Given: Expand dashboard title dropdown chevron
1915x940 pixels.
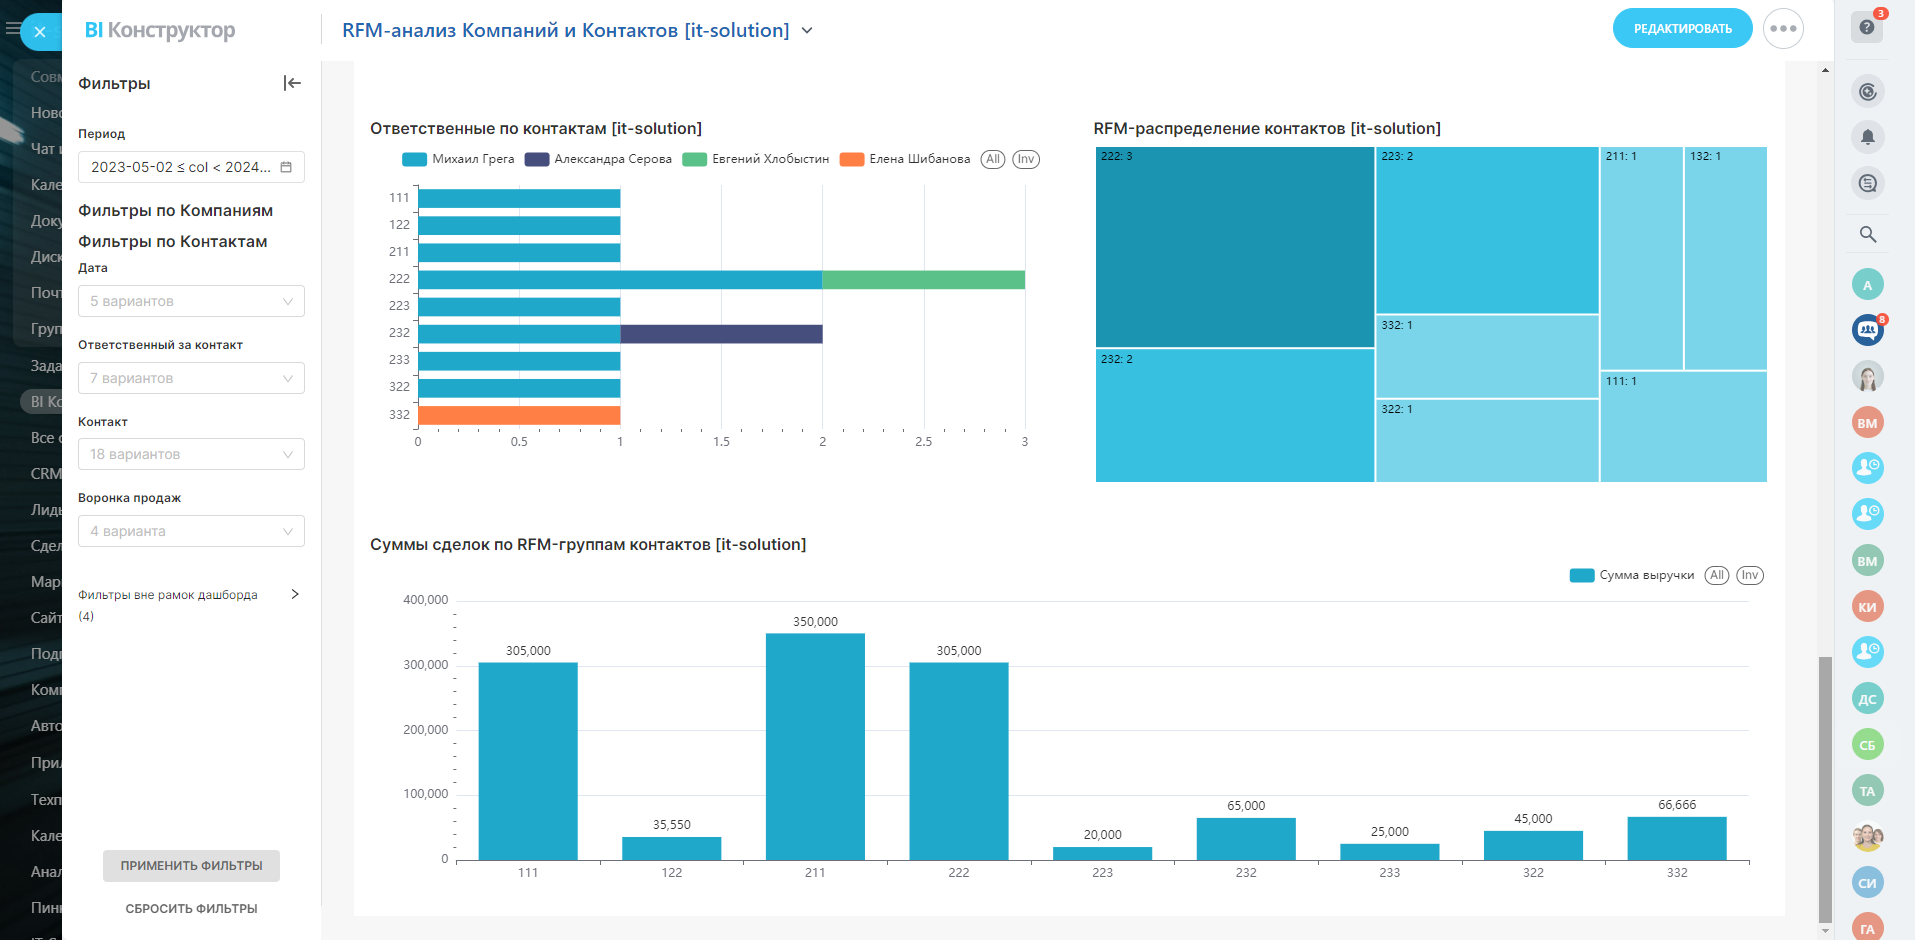Looking at the screenshot, I should coord(807,31).
